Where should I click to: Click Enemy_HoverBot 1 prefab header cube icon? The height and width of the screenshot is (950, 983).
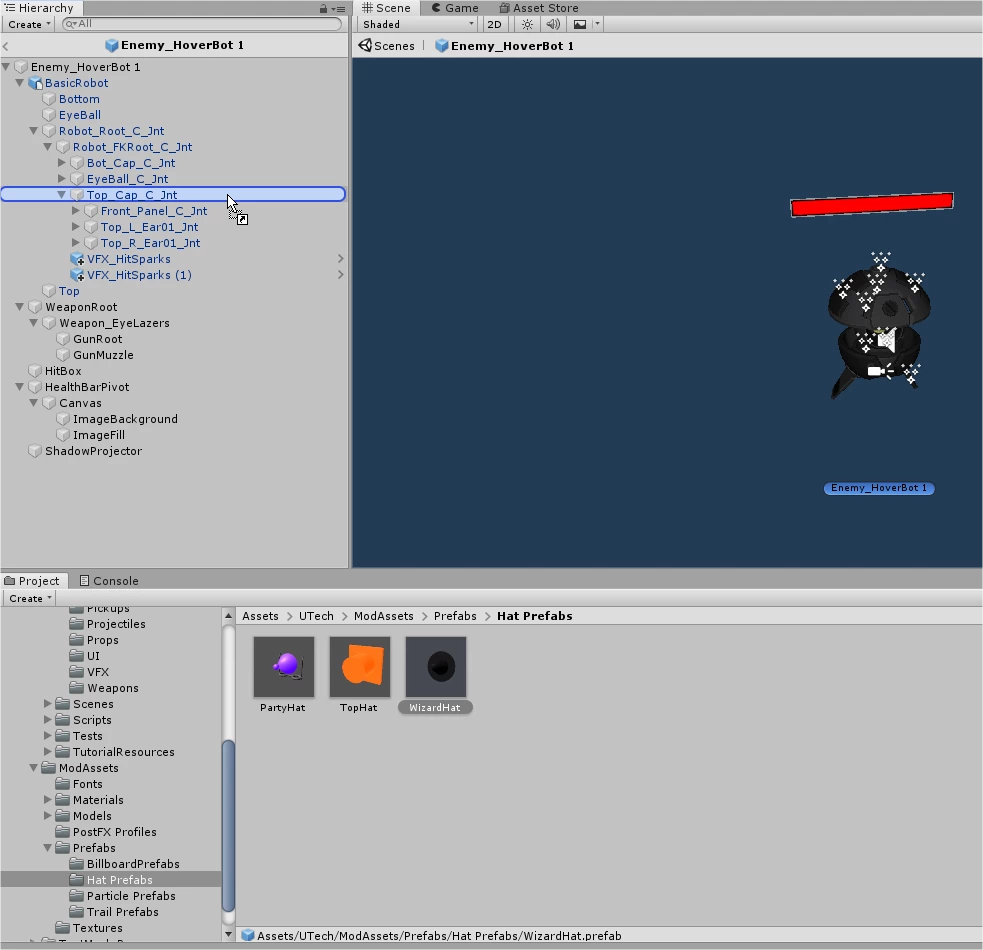(x=112, y=45)
